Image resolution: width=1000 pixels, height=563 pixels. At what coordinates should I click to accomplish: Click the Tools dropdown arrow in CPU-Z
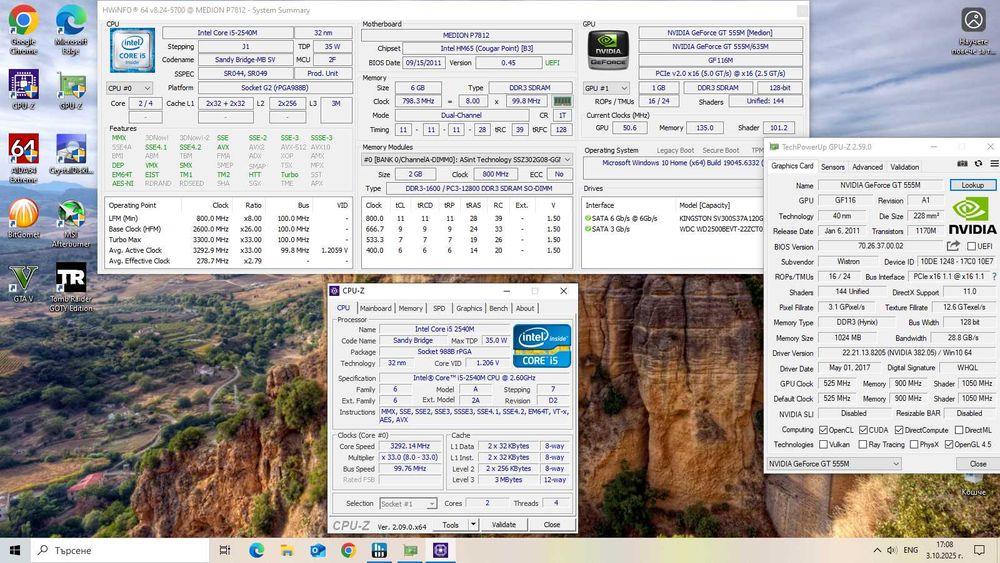click(x=473, y=524)
